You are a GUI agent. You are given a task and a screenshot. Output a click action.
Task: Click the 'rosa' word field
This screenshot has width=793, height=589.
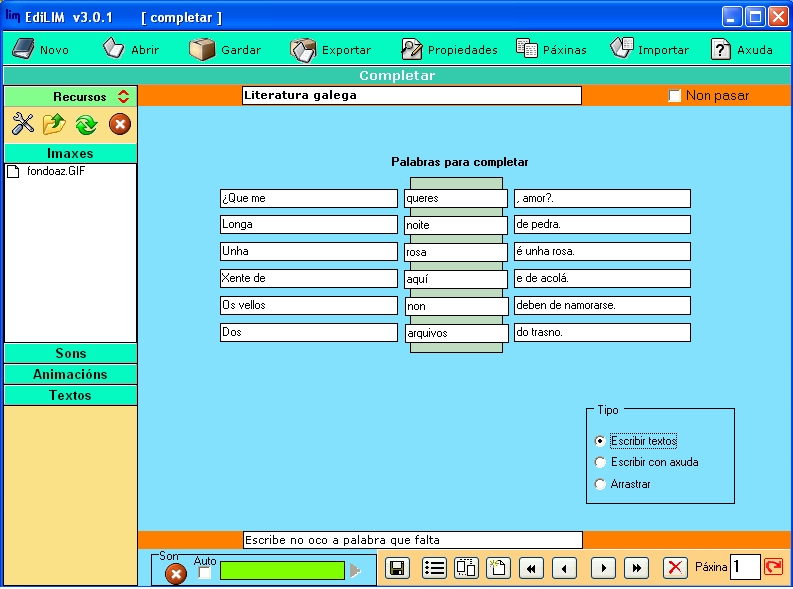(x=456, y=252)
